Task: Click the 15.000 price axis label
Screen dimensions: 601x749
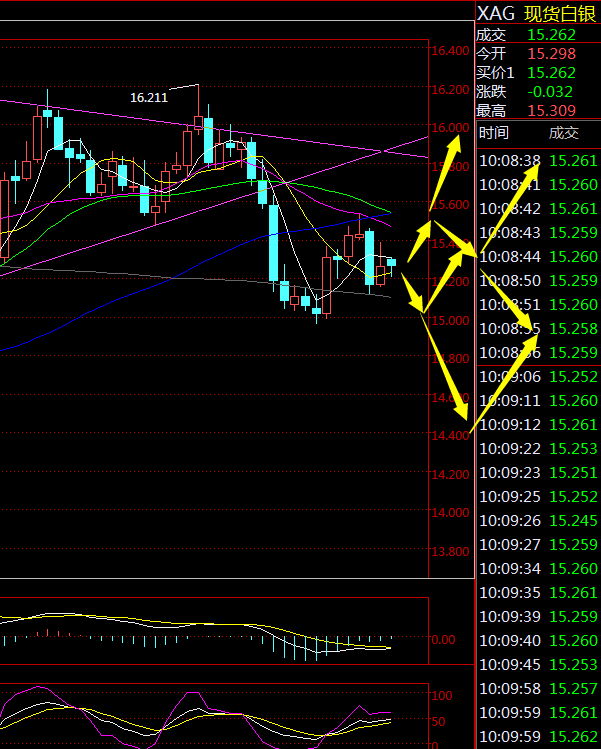Action: pyautogui.click(x=450, y=321)
